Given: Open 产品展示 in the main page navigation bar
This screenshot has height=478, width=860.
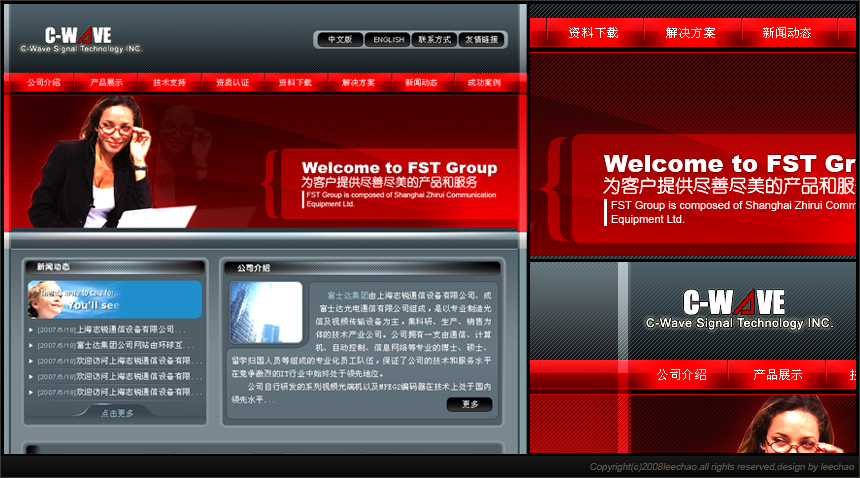Looking at the screenshot, I should tap(106, 83).
